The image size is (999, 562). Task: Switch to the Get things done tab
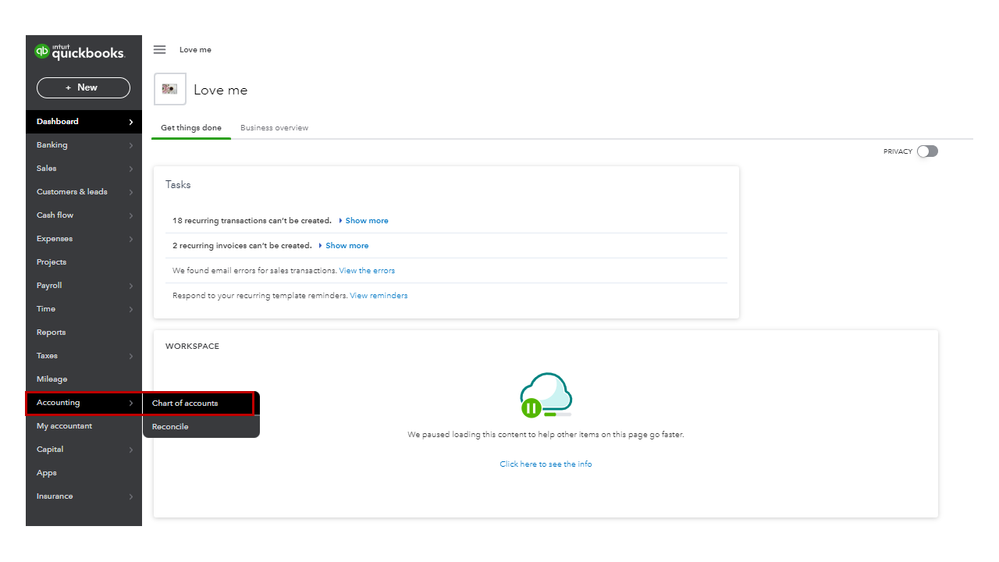191,128
